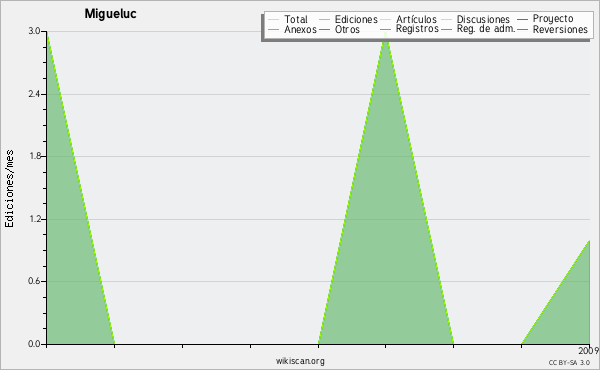600x370 pixels.
Task: Click the Reg. de adm. legend entry
Action: tap(478, 29)
